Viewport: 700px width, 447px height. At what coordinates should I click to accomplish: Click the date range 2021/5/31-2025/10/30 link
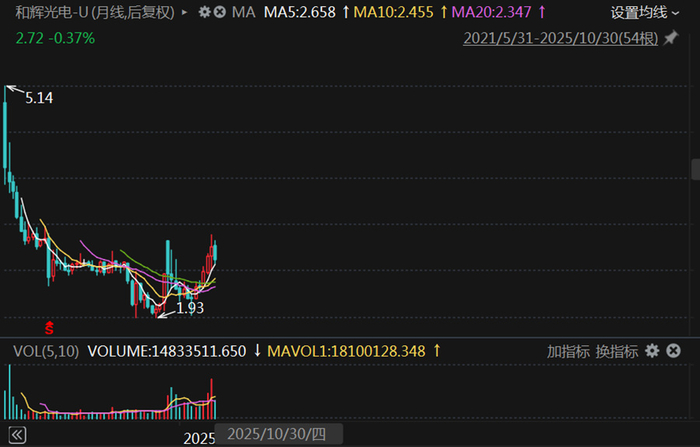pyautogui.click(x=560, y=38)
